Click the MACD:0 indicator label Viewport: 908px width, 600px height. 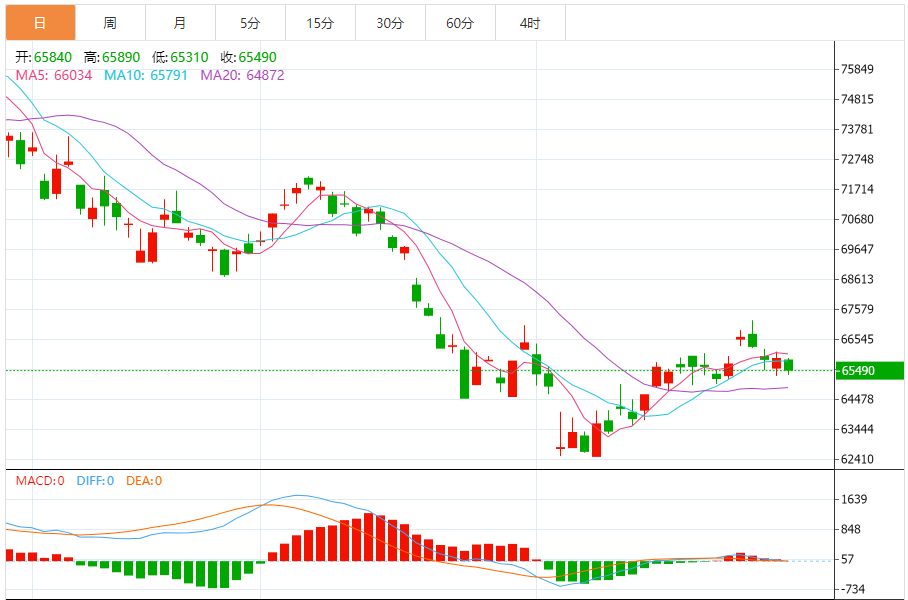click(40, 481)
